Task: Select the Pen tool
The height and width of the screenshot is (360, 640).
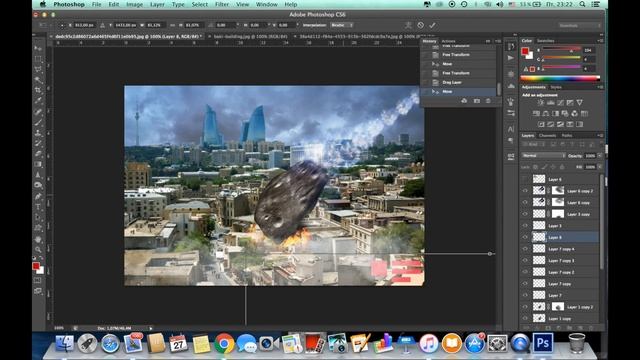Action: pyautogui.click(x=38, y=196)
